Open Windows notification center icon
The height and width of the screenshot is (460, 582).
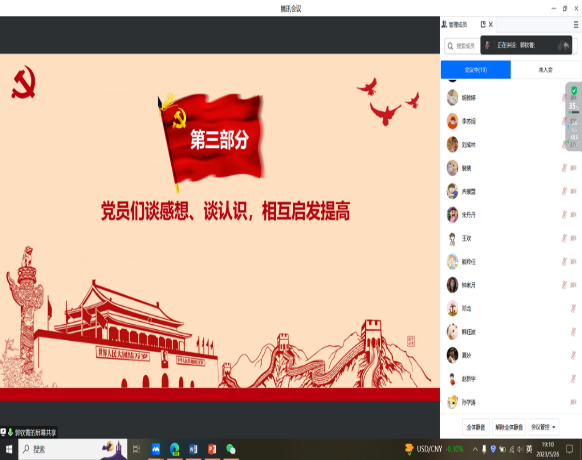point(569,449)
